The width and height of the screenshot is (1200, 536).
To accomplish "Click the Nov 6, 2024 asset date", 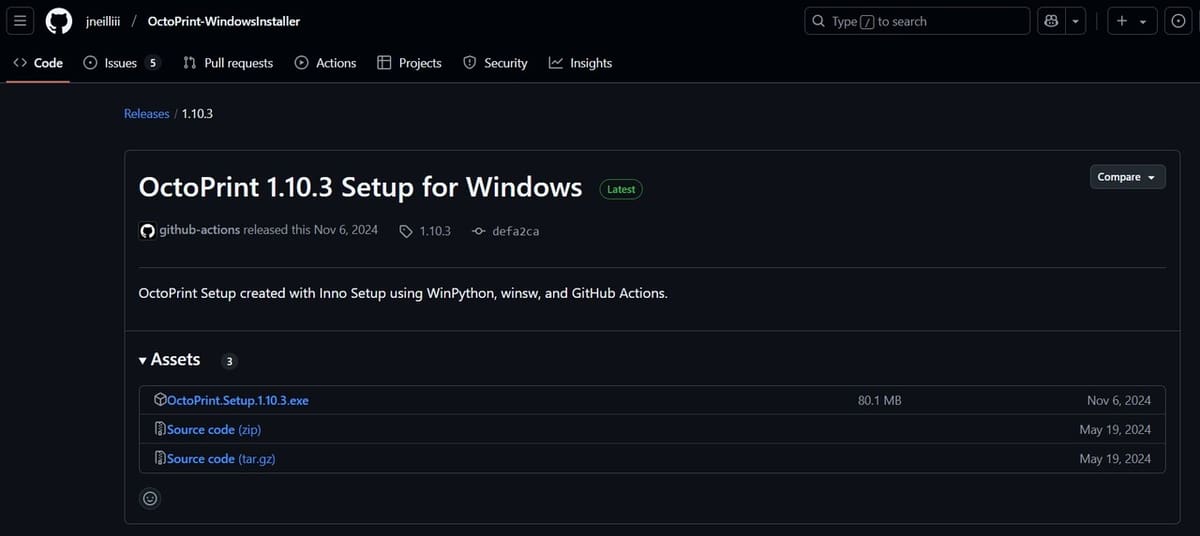I will pos(1119,400).
